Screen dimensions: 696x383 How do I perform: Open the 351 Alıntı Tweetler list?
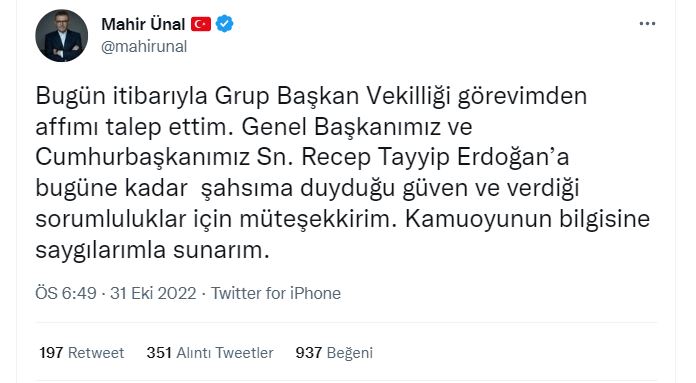pyautogui.click(x=210, y=353)
